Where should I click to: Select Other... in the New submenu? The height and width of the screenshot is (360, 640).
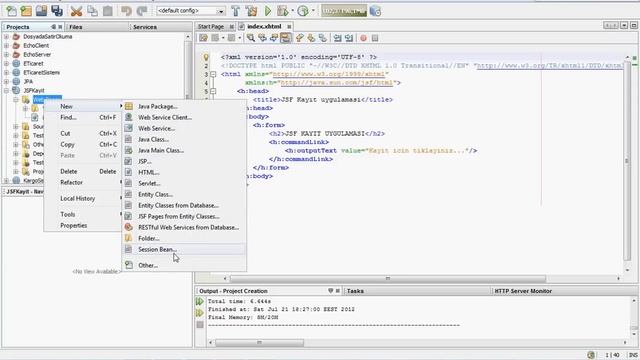pos(184,265)
